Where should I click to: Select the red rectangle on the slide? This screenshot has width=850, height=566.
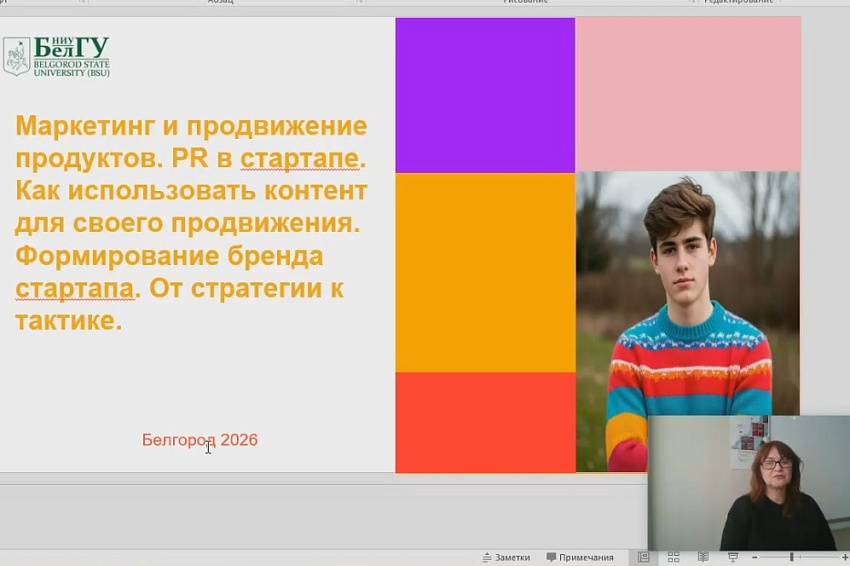click(x=485, y=421)
